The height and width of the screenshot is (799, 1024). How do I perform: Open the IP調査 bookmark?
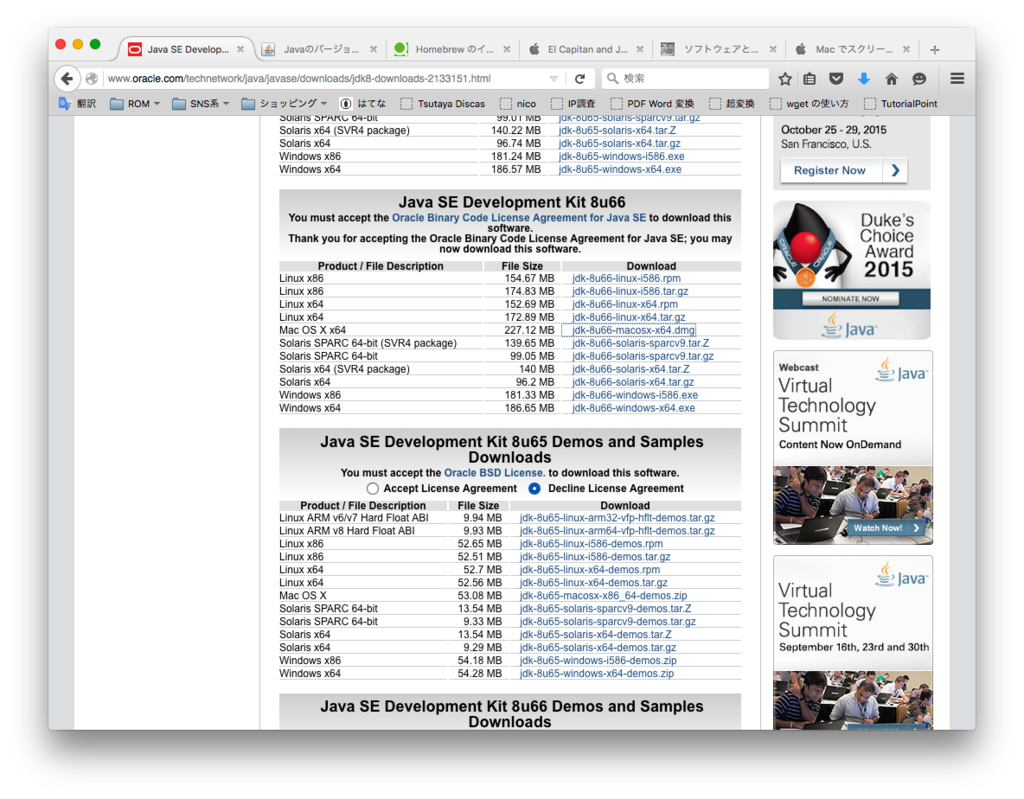573,103
